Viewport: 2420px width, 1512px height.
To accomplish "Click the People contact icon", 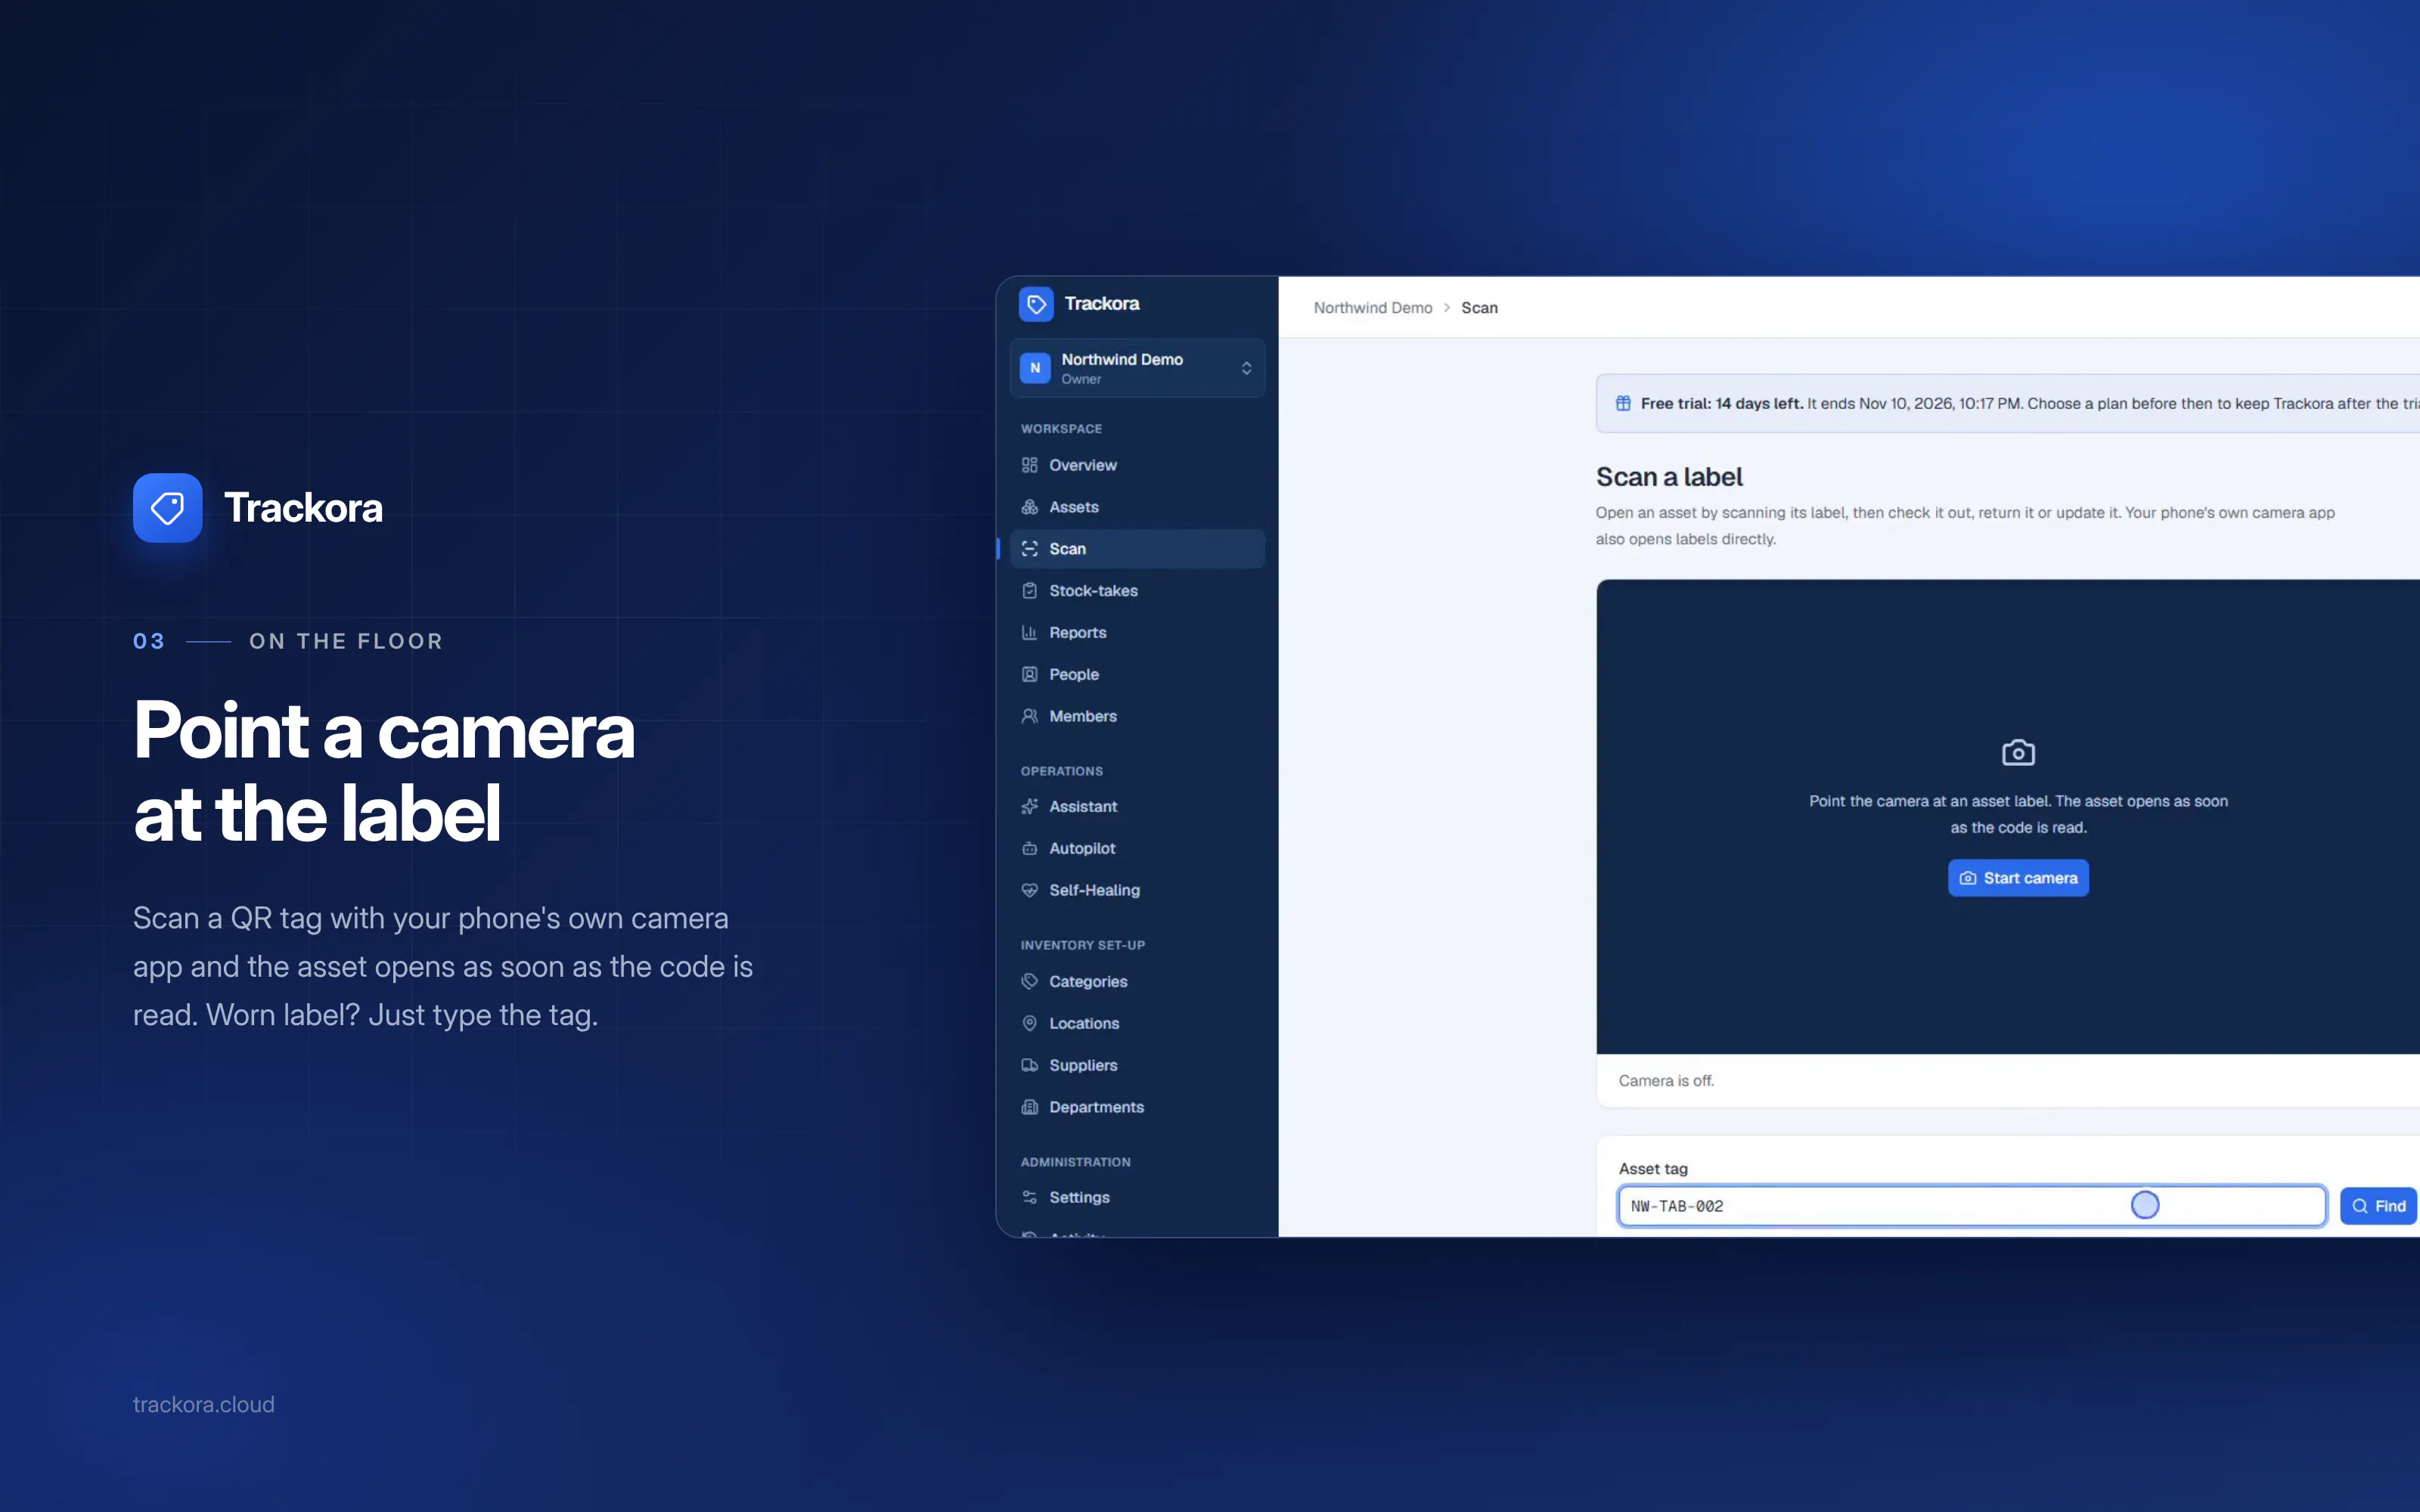I will pos(1029,675).
